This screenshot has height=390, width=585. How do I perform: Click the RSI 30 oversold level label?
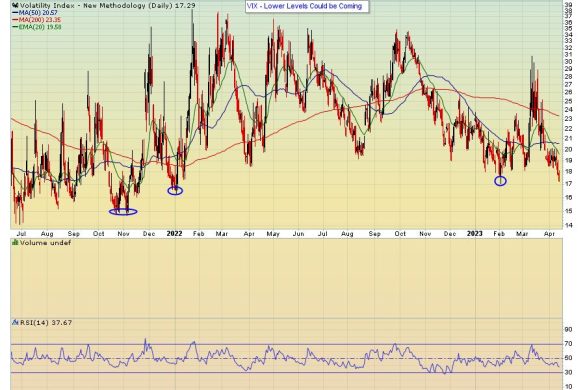[569, 372]
